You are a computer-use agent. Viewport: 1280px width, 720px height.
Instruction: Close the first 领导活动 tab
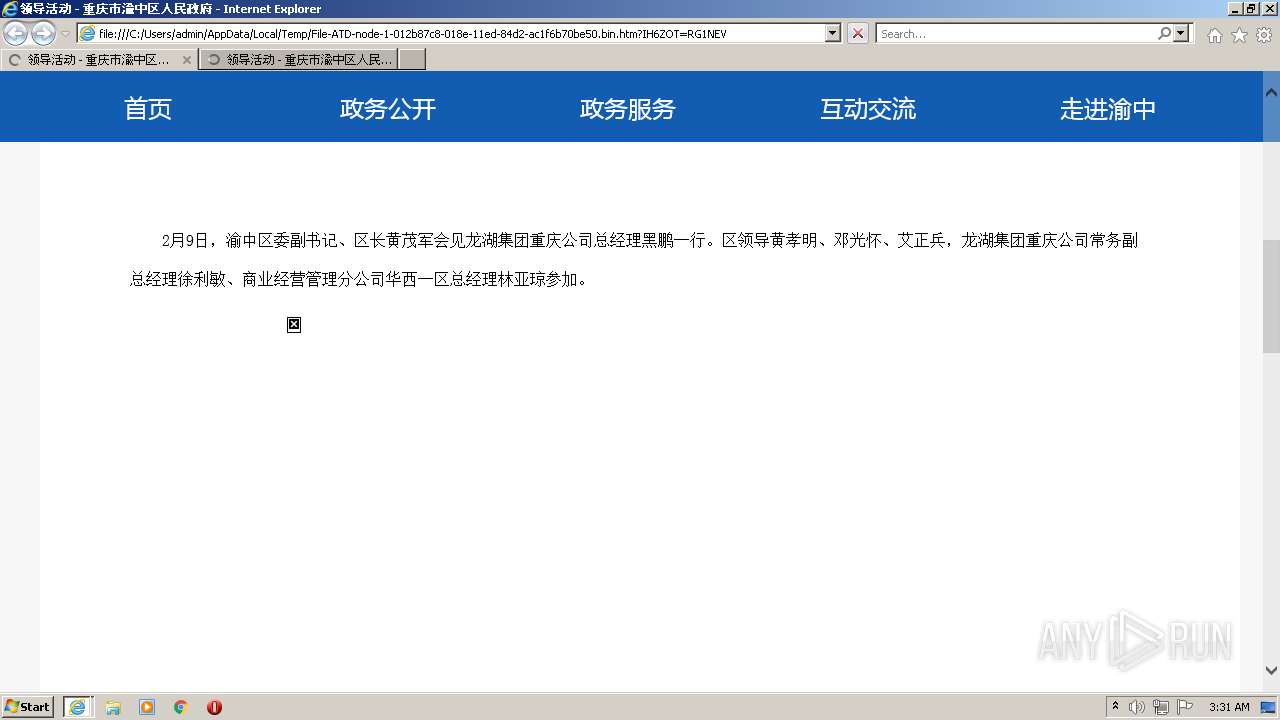[186, 60]
